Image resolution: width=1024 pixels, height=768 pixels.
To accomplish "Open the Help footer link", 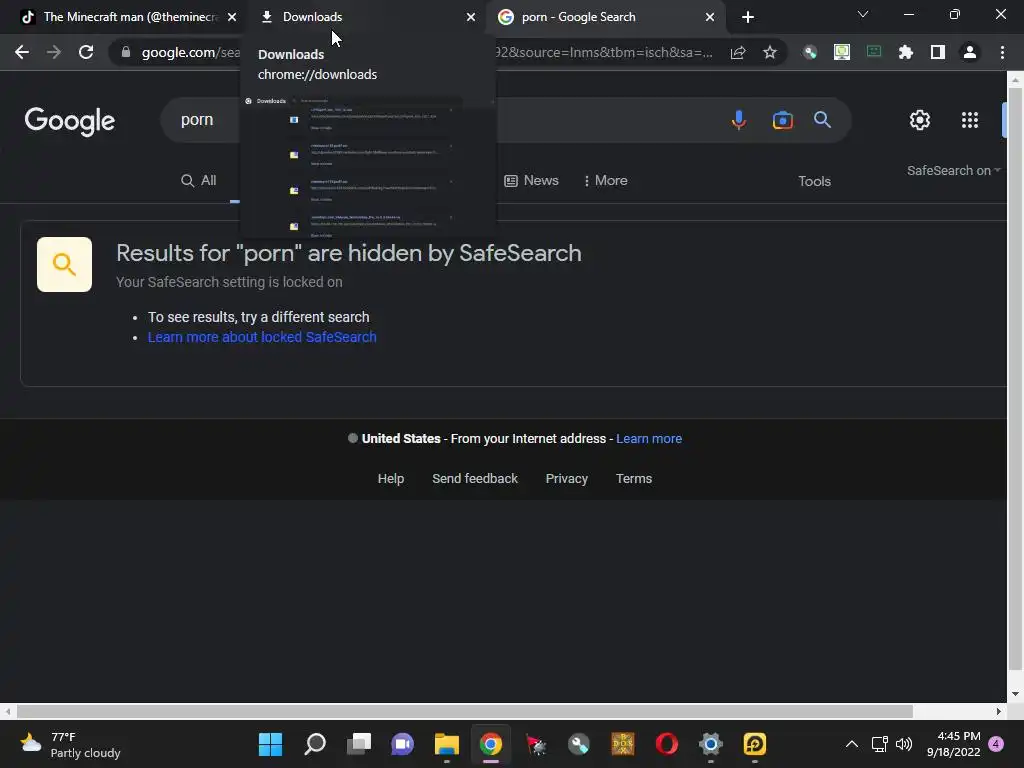I will click(391, 479).
